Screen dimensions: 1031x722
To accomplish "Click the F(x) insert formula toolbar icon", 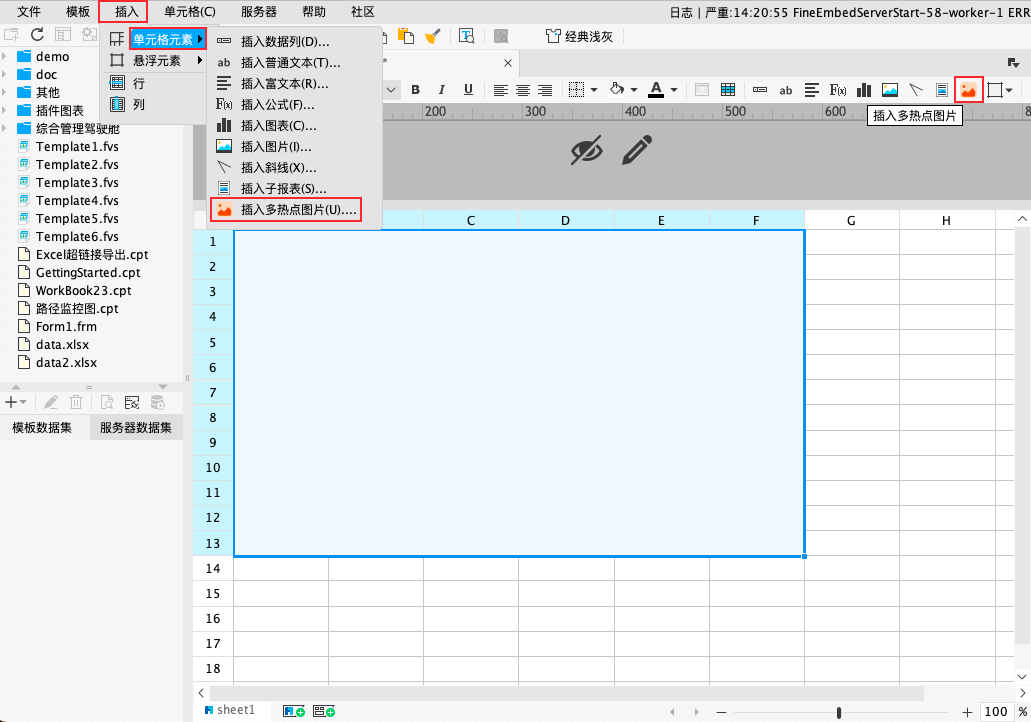I will [838, 90].
